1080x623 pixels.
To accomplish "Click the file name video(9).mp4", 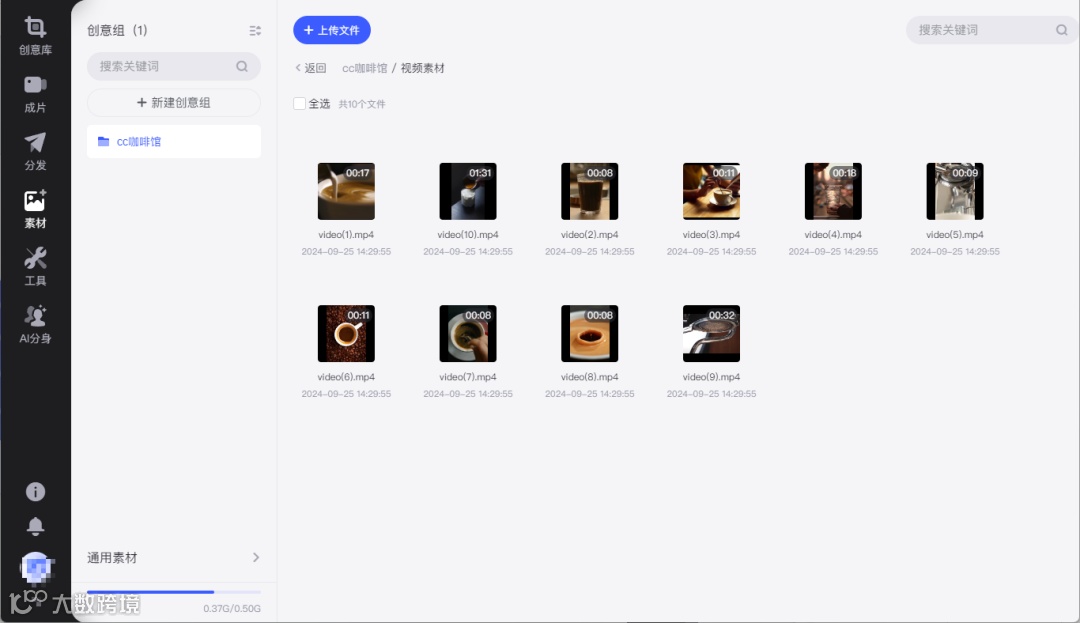I will tap(712, 377).
